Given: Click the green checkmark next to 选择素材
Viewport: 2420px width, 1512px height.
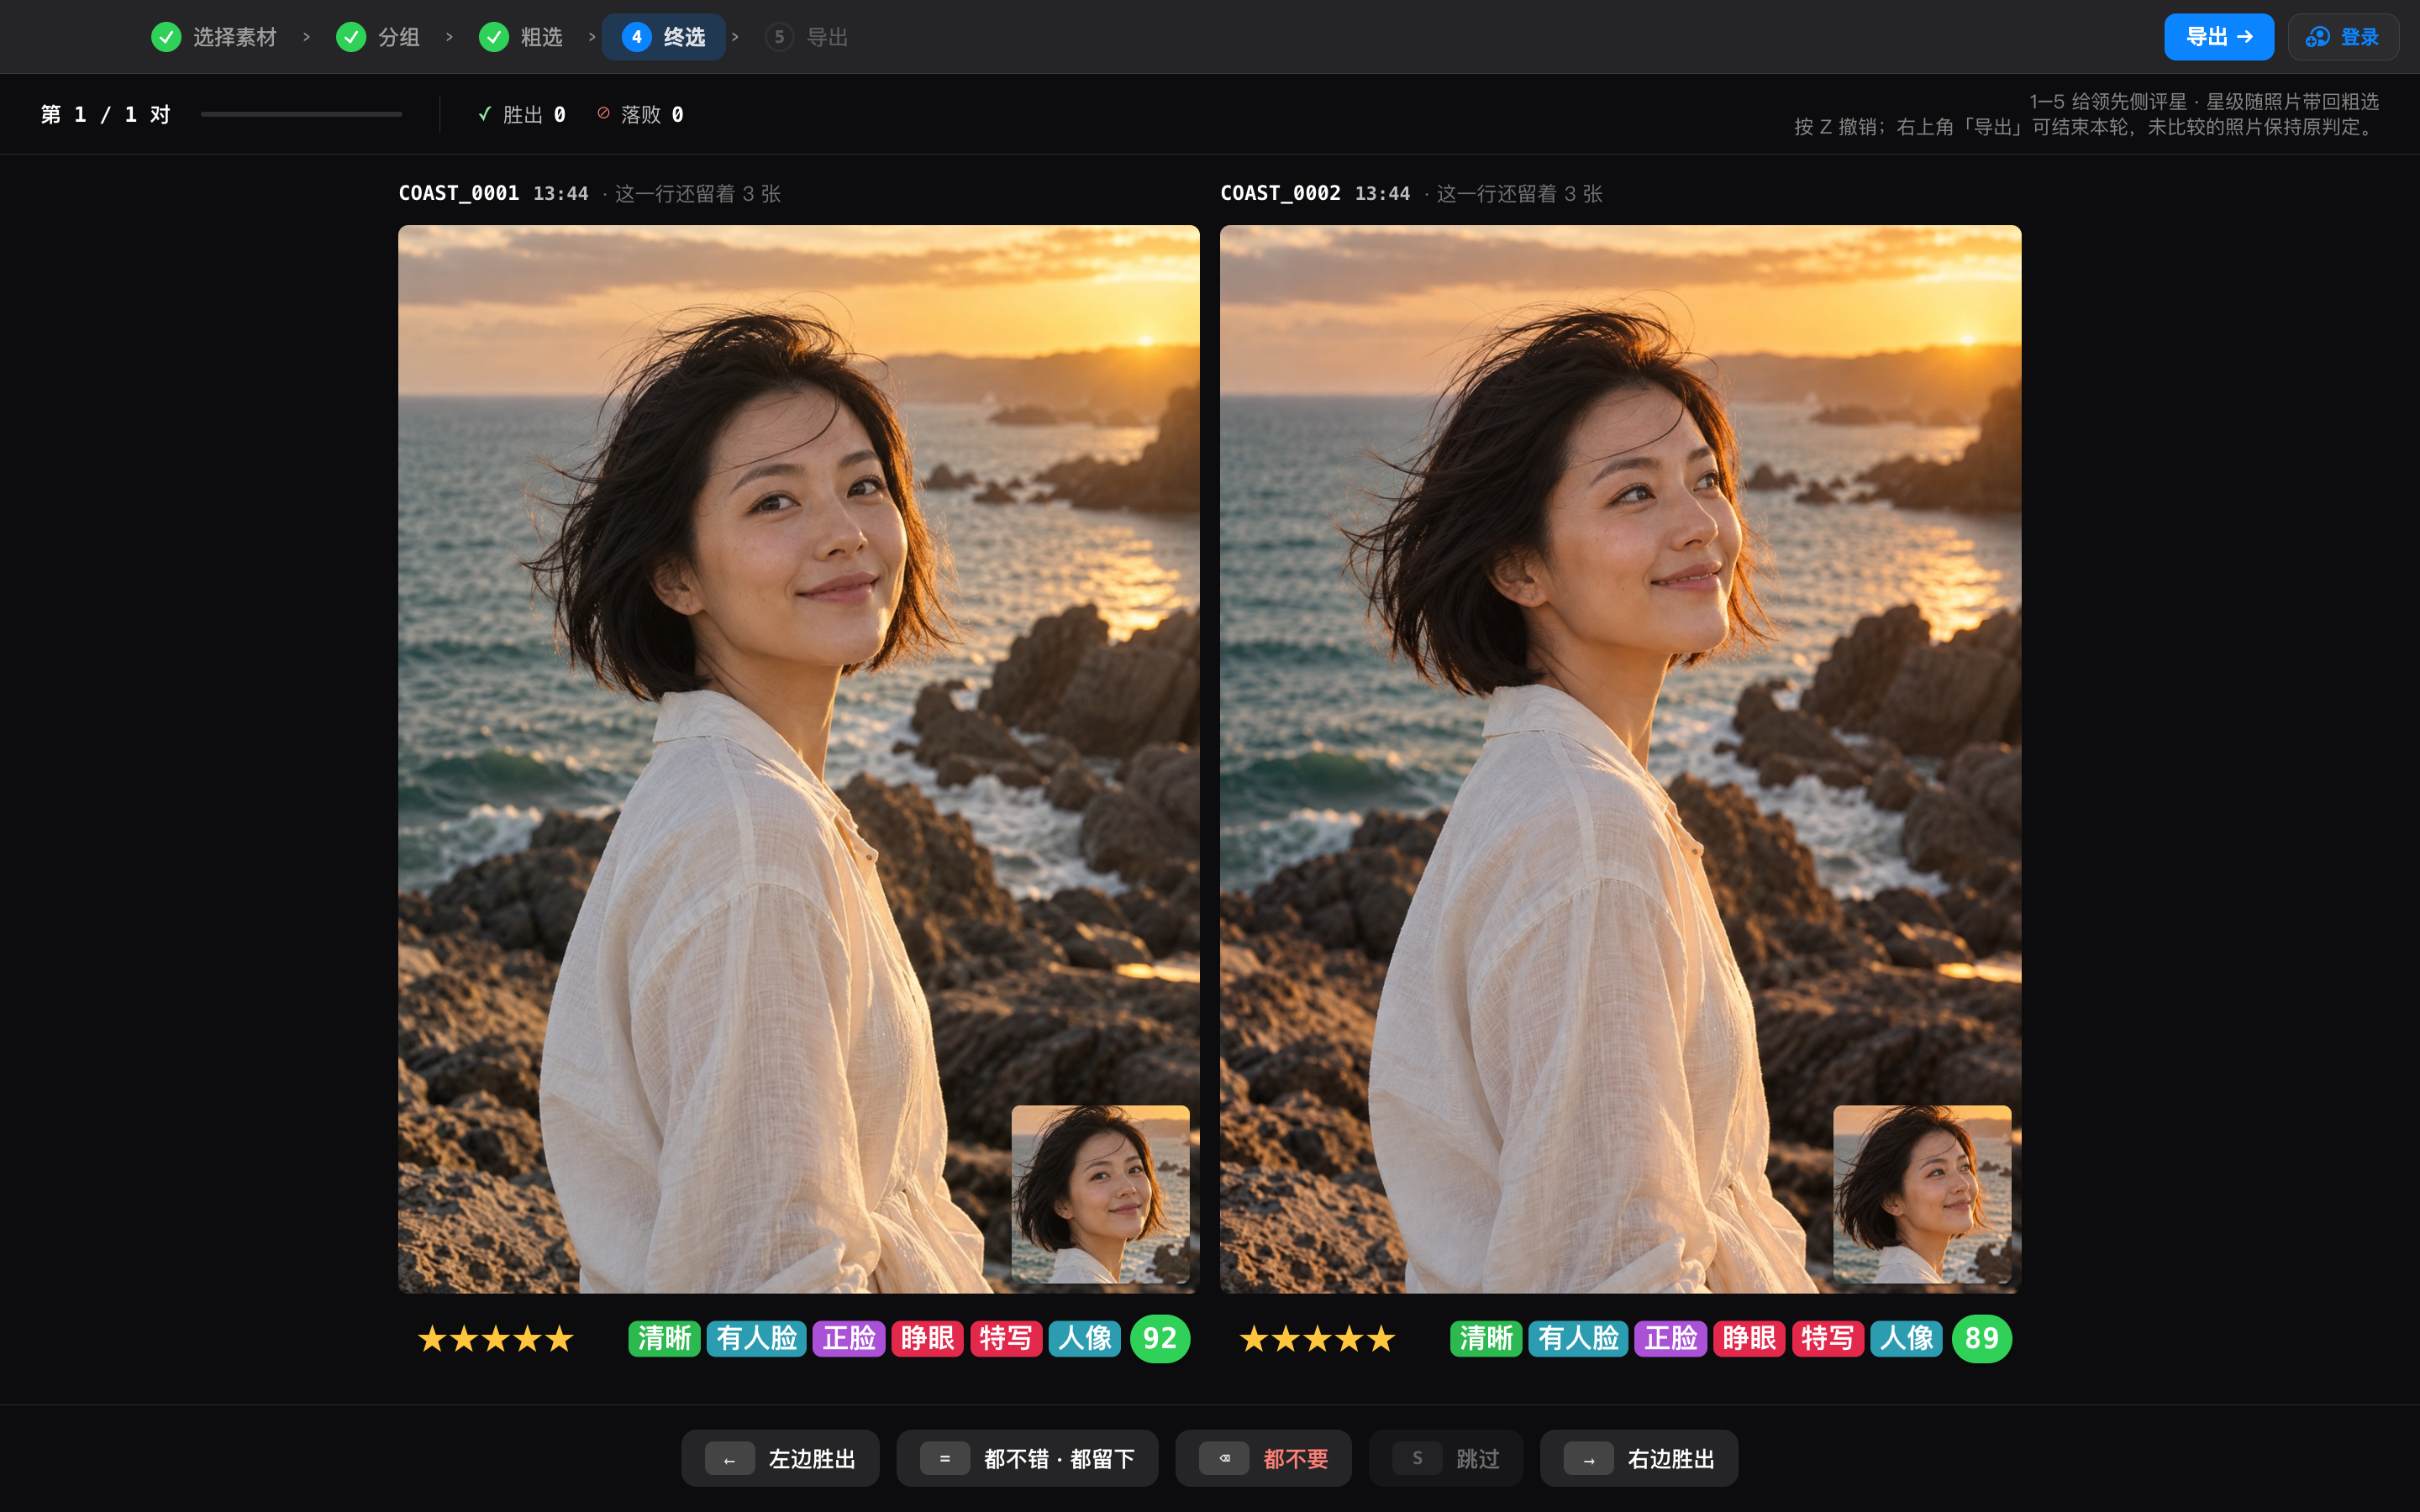Looking at the screenshot, I should click(166, 37).
